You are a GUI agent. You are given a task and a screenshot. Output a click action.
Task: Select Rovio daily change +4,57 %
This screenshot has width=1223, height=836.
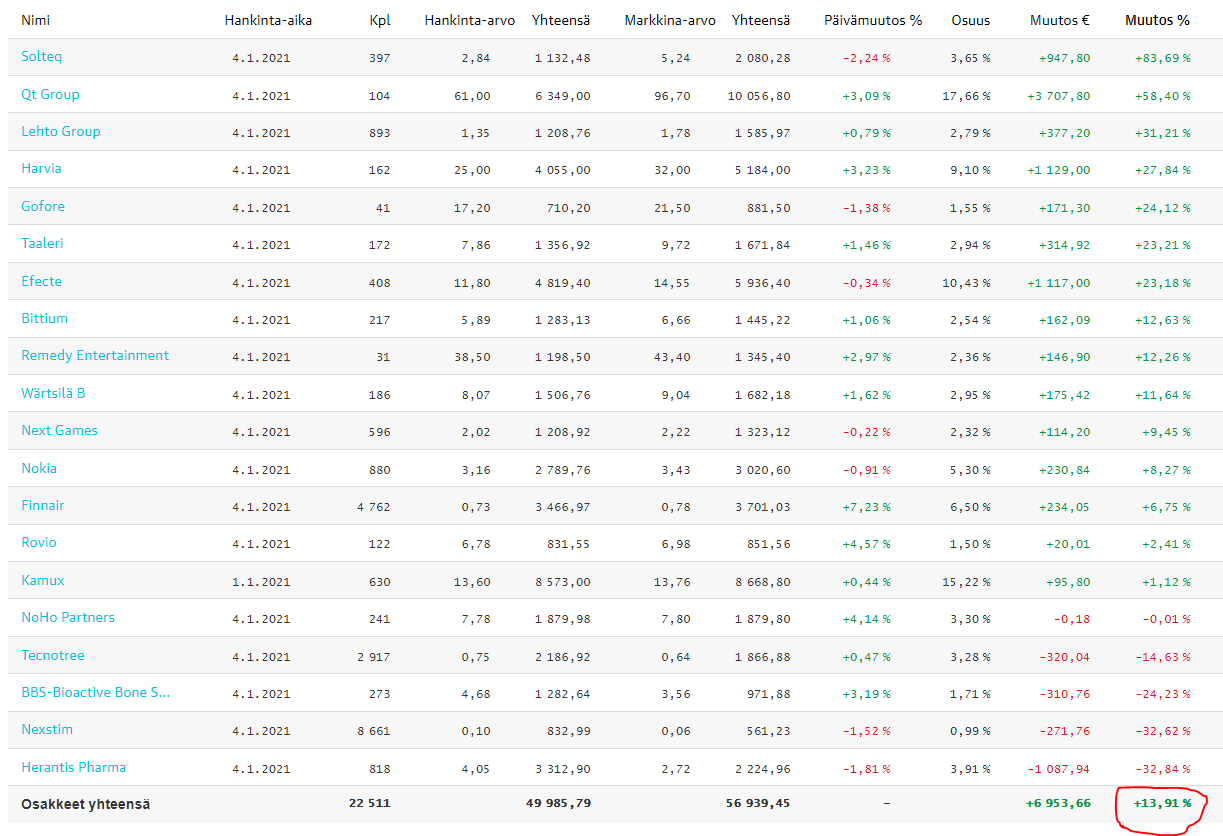[x=866, y=544]
